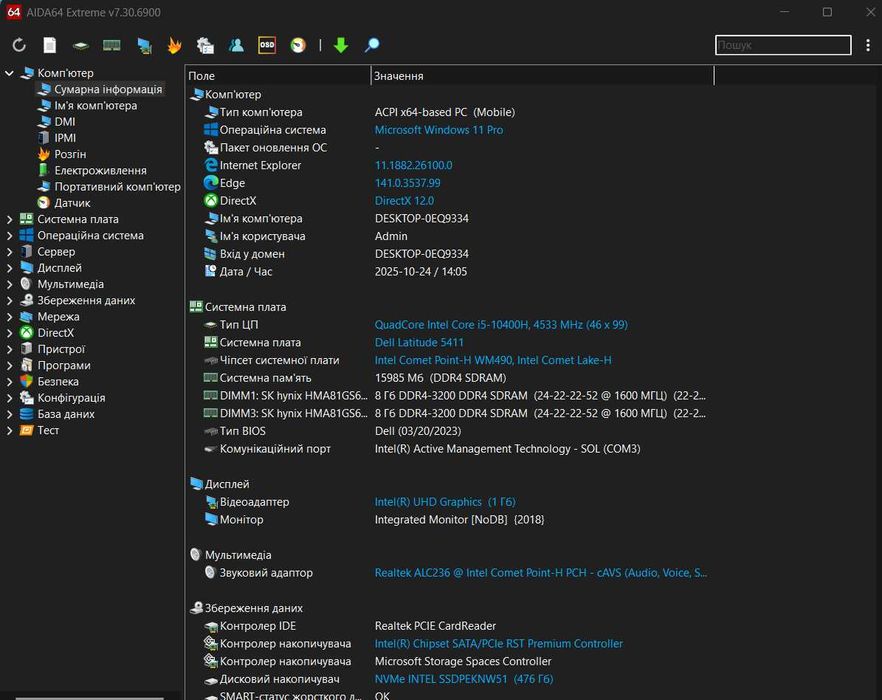Image resolution: width=882 pixels, height=700 pixels.
Task: Open the Microsoft Windows 11 Pro link
Action: (x=439, y=130)
